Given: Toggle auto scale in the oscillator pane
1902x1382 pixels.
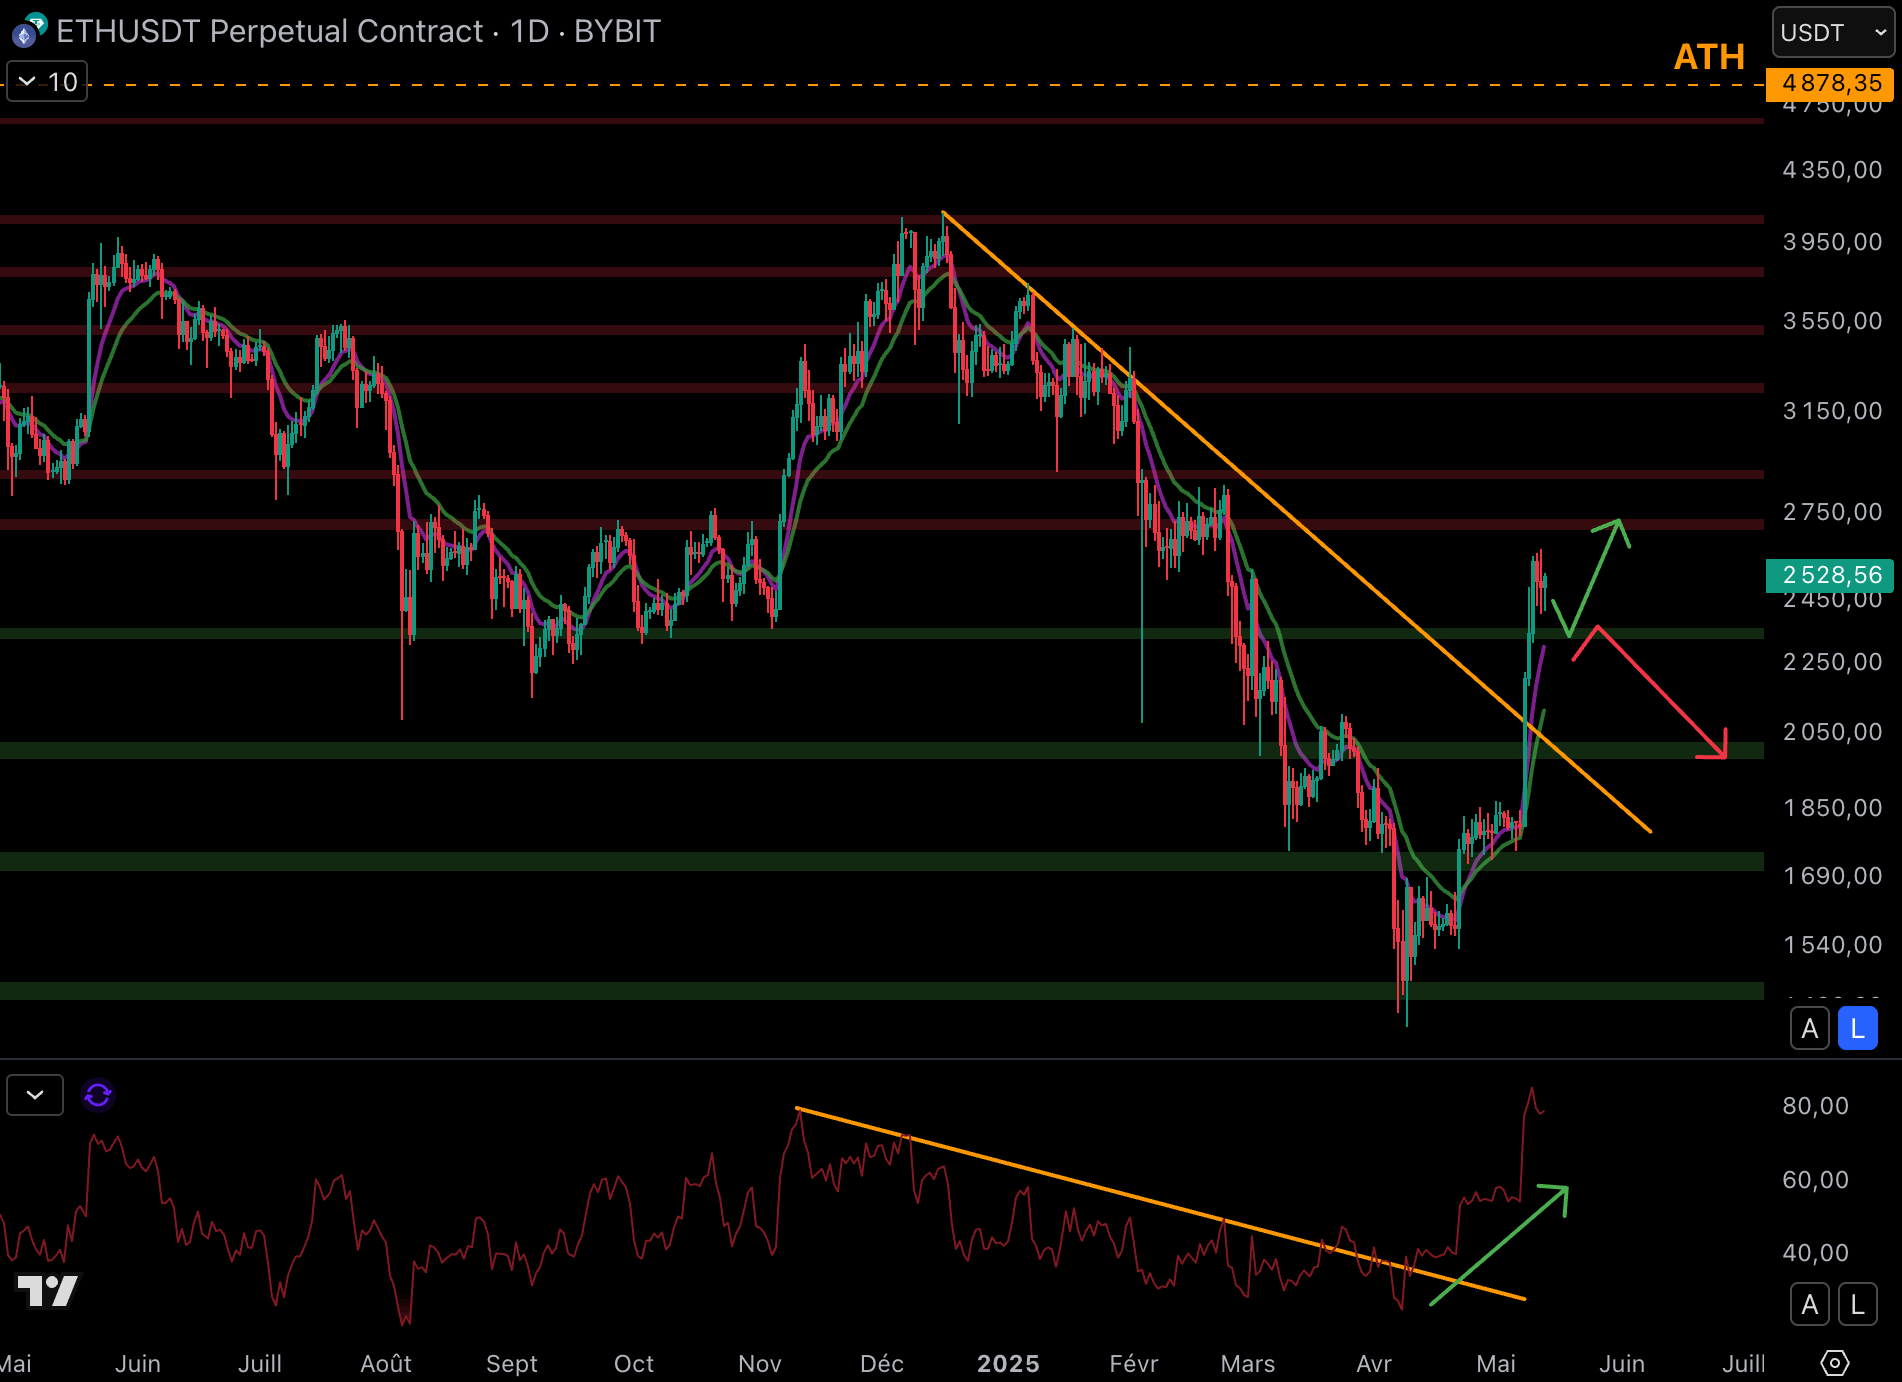Looking at the screenshot, I should point(1809,1304).
